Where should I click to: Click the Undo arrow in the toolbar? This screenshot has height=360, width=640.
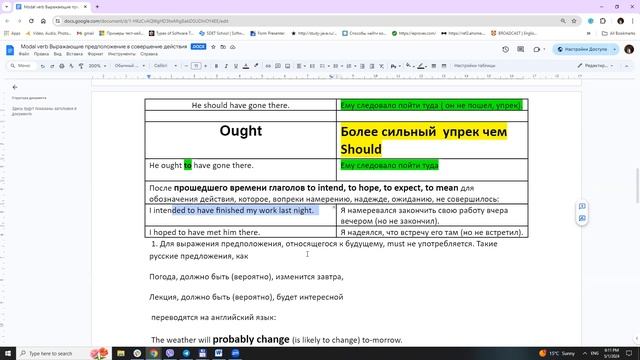(x=42, y=66)
